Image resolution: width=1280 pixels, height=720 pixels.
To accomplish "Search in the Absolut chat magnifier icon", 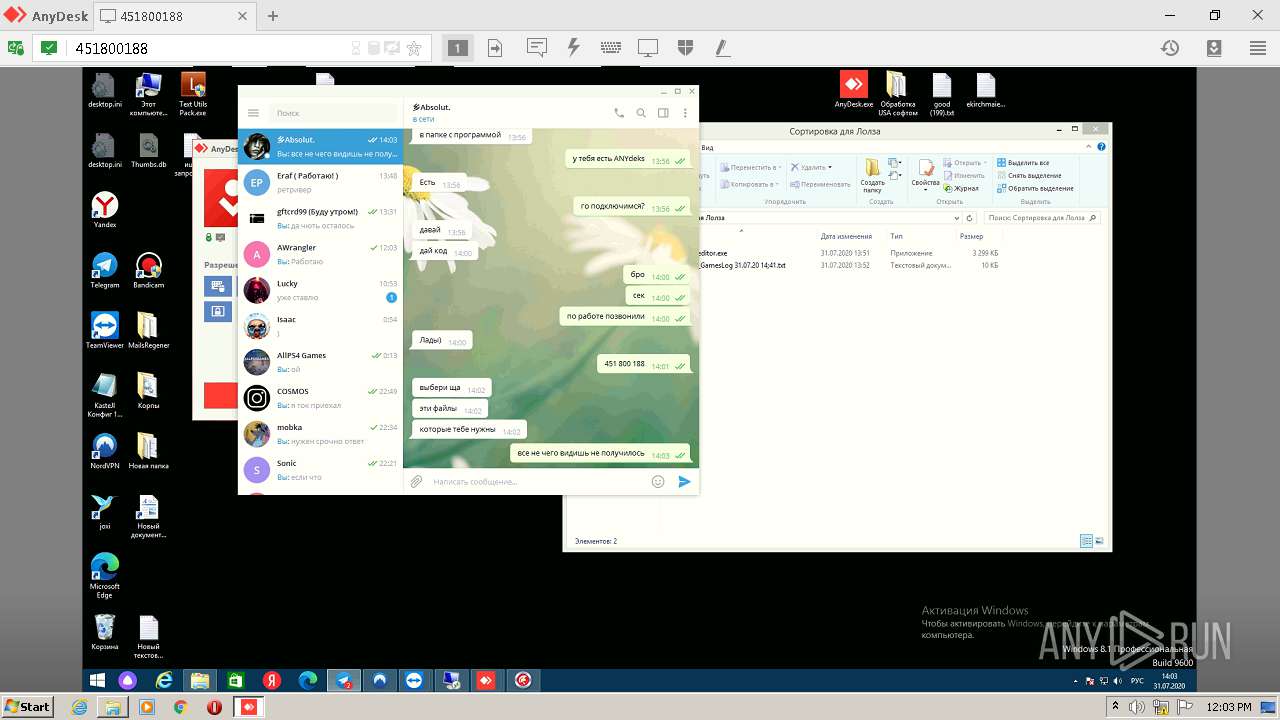I will click(x=641, y=113).
